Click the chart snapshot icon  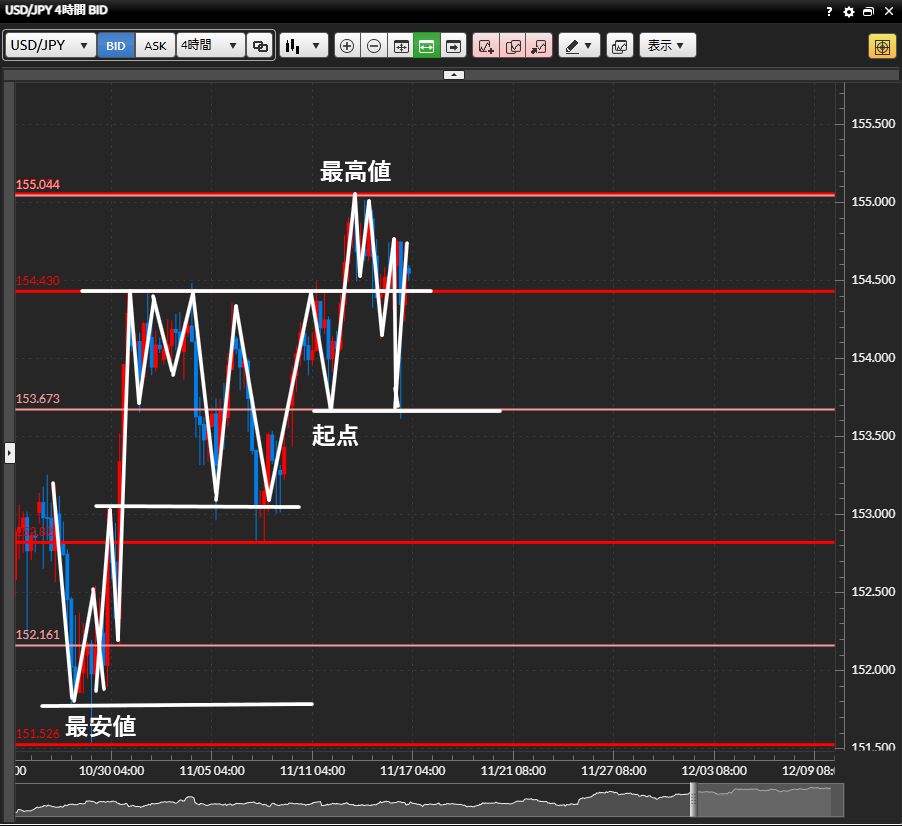click(x=620, y=46)
